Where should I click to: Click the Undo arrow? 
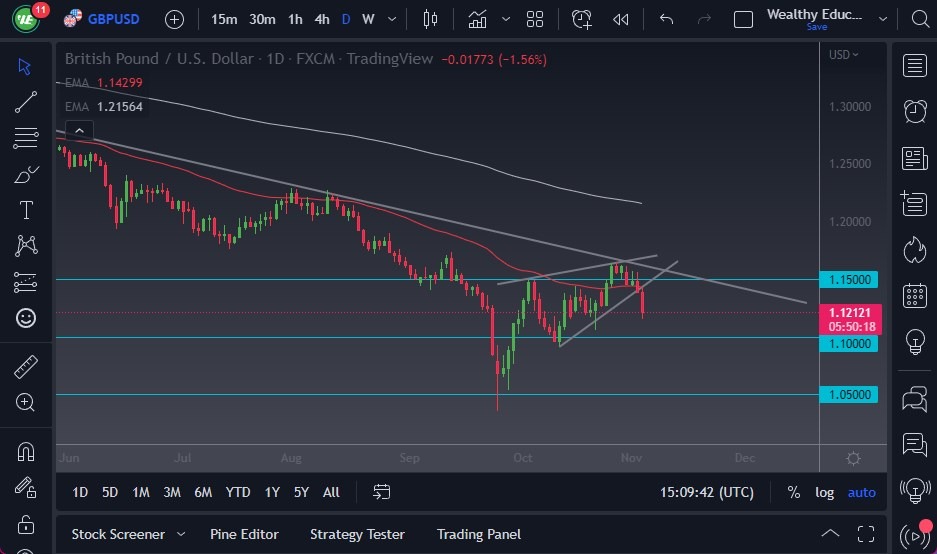pyautogui.click(x=667, y=19)
